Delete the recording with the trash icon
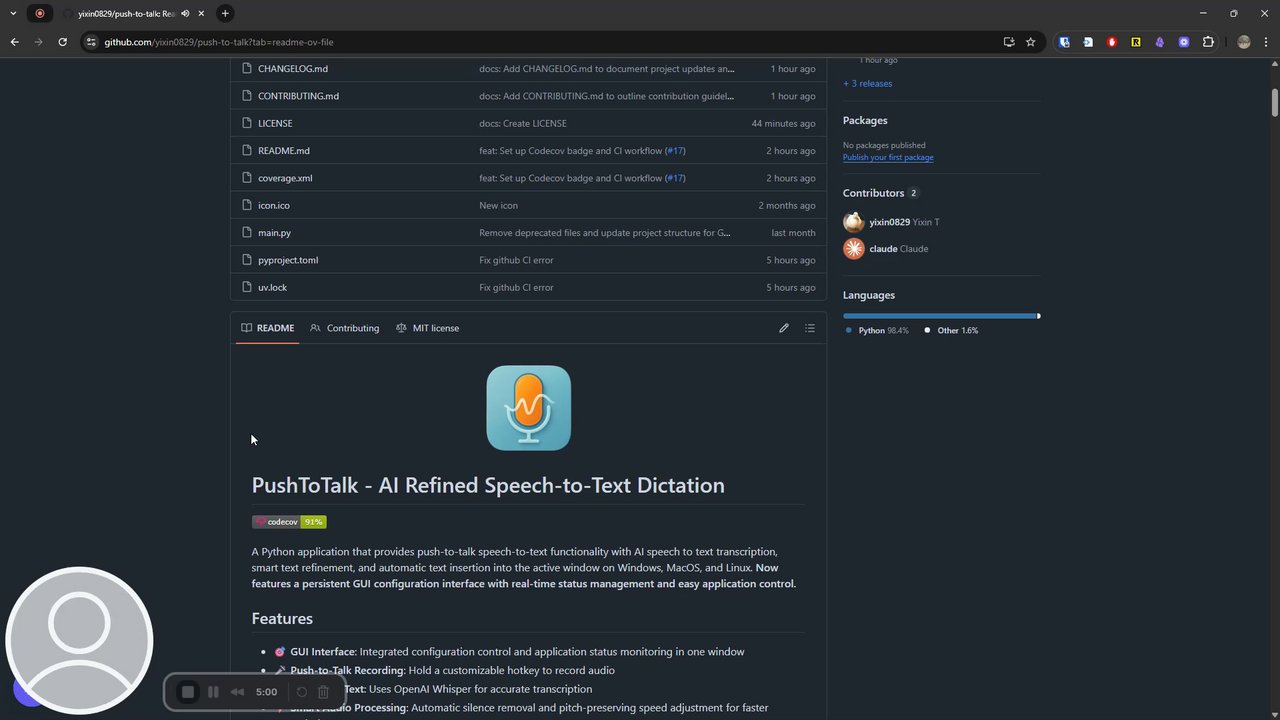 pyautogui.click(x=323, y=692)
